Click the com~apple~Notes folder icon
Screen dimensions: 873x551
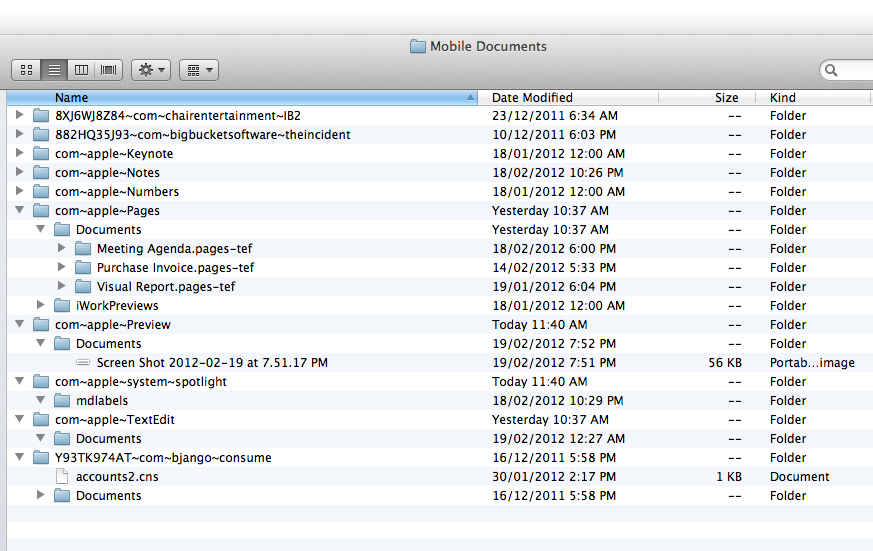click(41, 173)
